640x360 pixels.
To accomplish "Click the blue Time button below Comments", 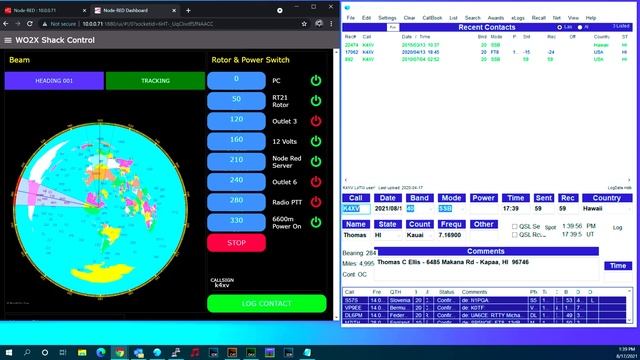I will point(618,266).
